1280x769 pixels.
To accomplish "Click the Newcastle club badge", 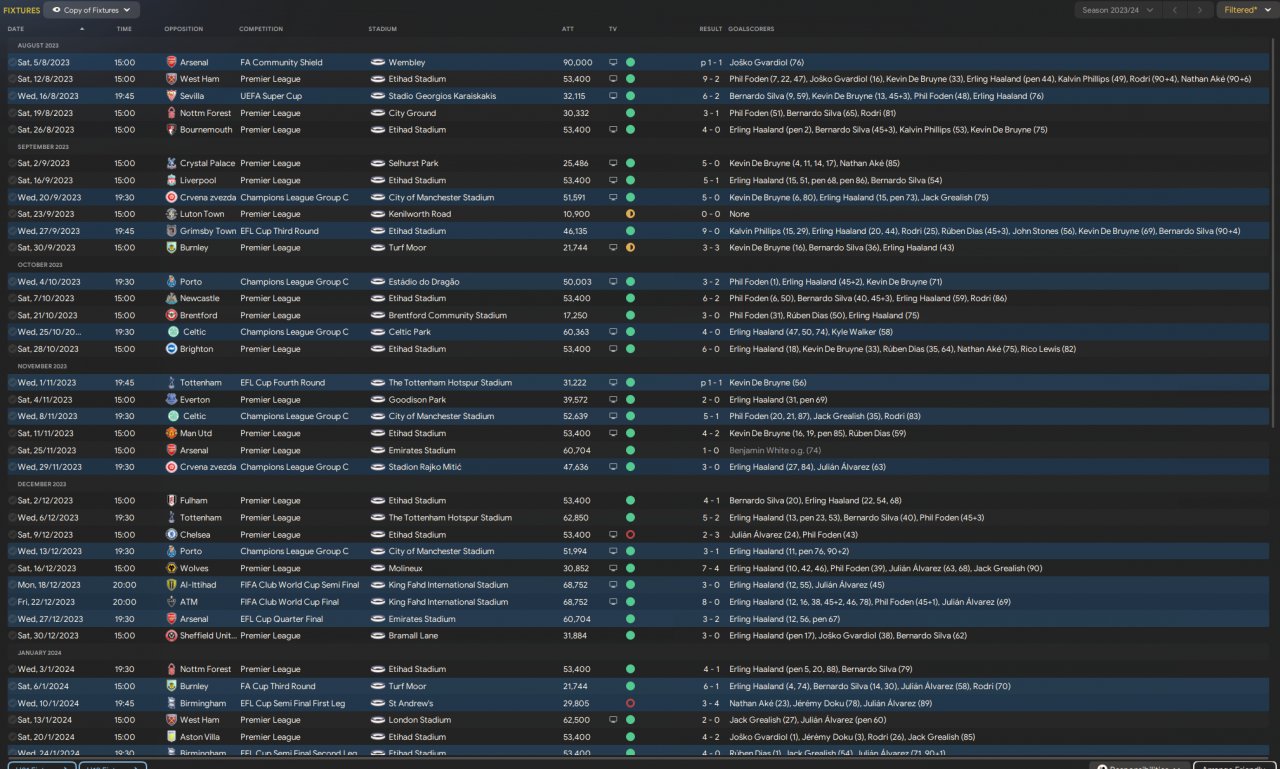I will (x=172, y=298).
